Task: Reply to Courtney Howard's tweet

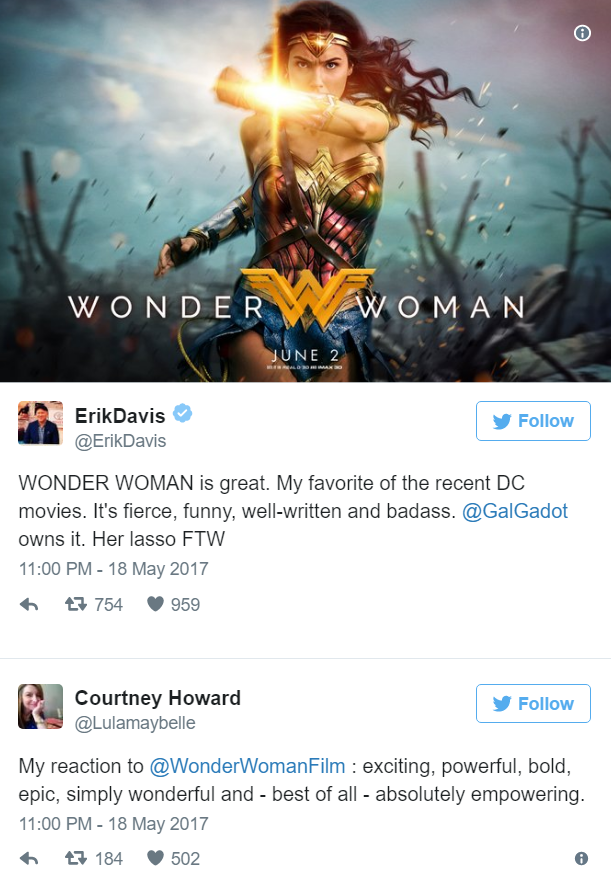Action: pos(29,859)
